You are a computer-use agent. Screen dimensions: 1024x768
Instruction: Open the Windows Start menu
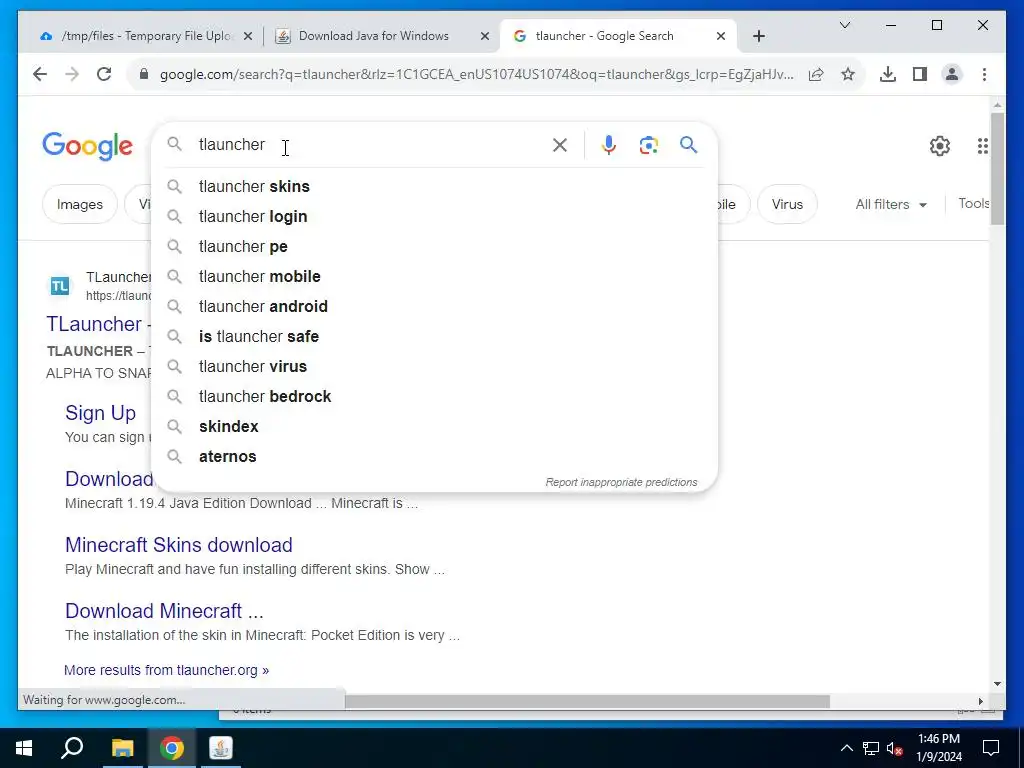pyautogui.click(x=24, y=748)
